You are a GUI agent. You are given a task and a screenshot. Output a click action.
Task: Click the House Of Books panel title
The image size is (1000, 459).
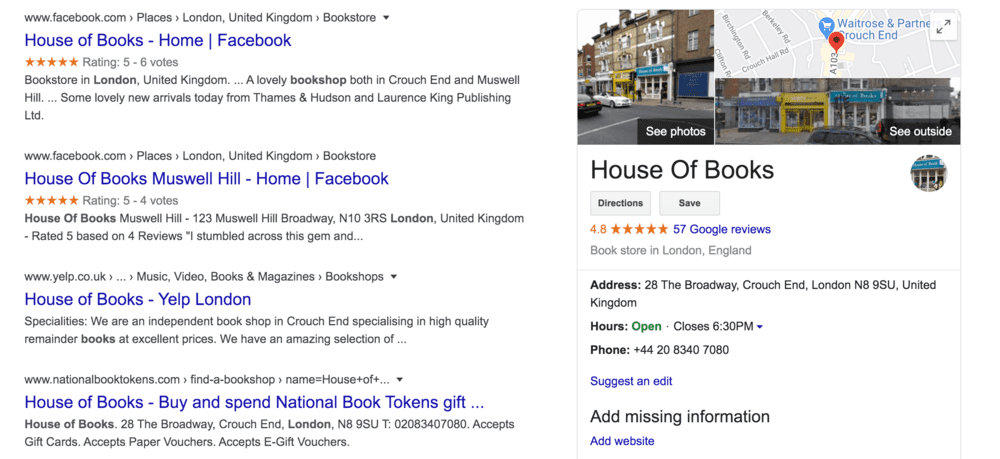click(x=682, y=170)
